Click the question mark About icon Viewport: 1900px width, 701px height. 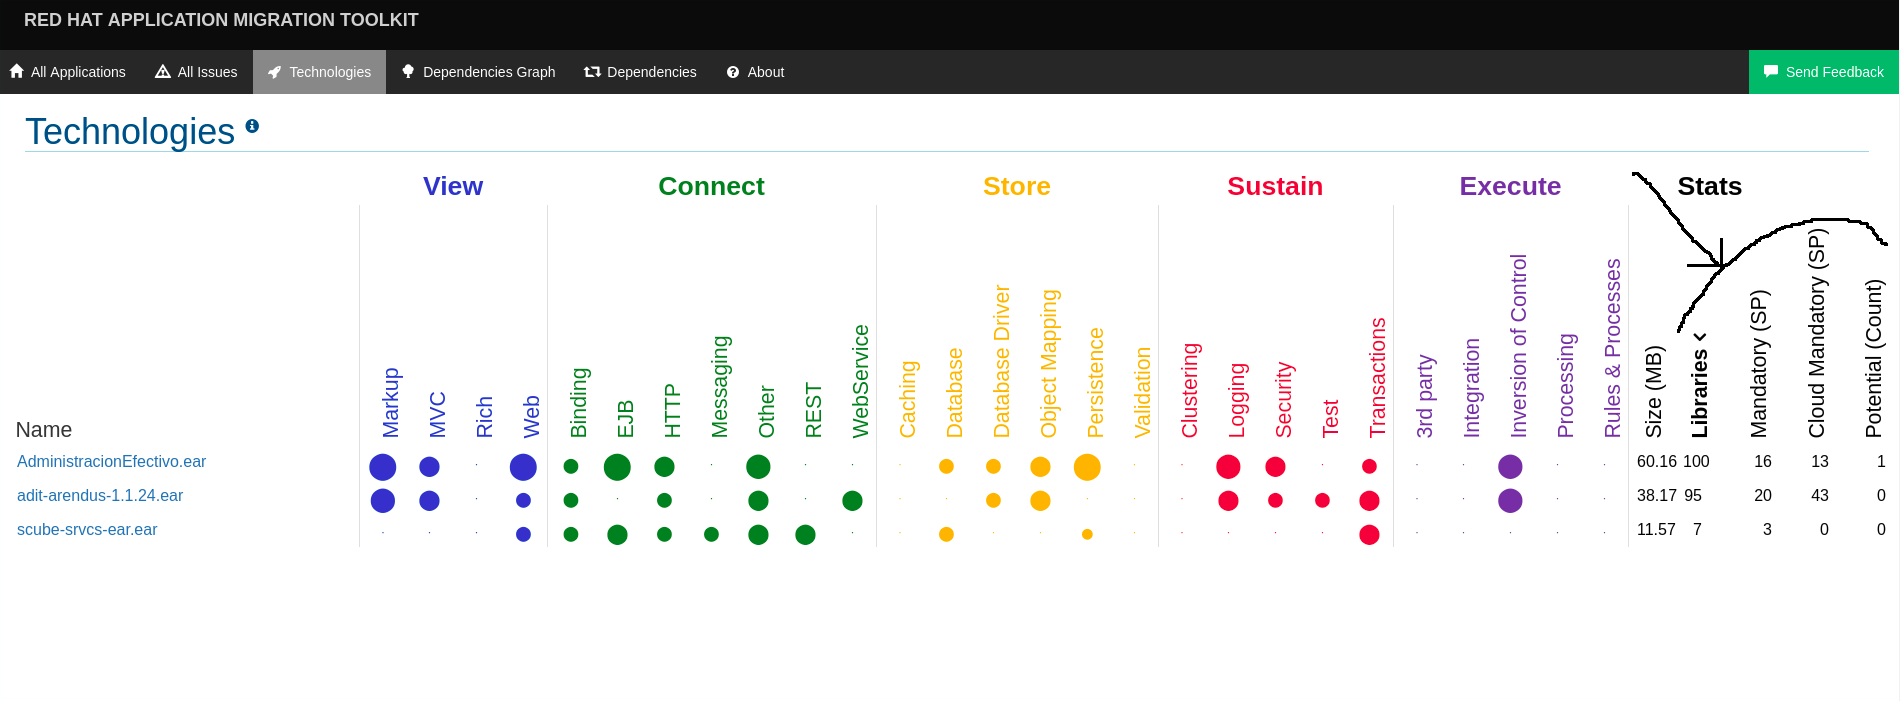(x=733, y=72)
